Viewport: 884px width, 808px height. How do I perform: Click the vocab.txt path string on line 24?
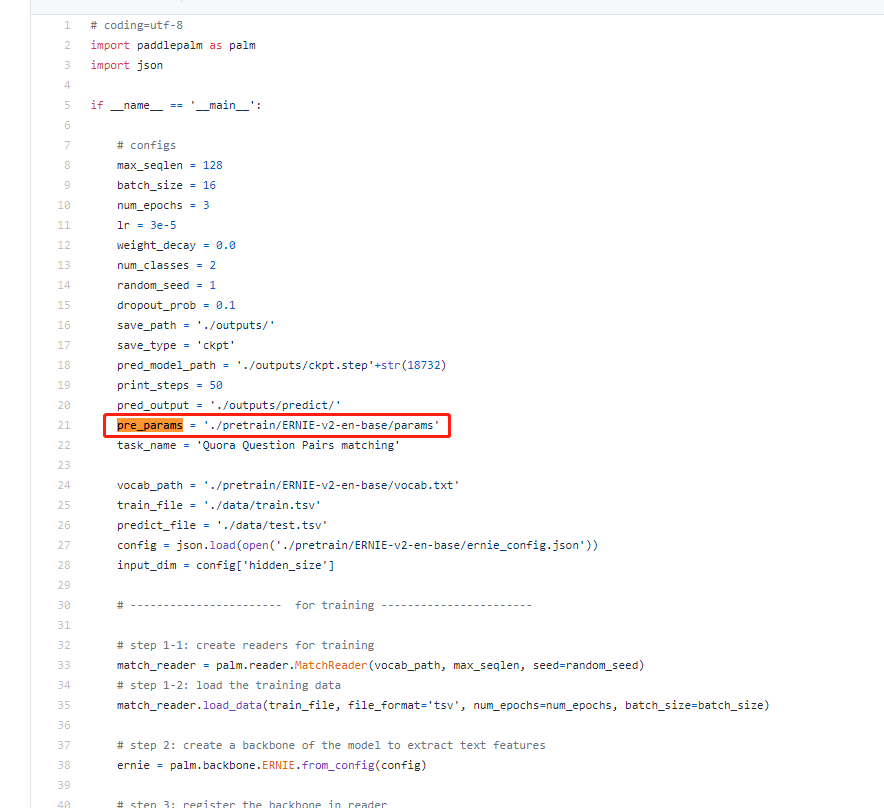coord(332,485)
